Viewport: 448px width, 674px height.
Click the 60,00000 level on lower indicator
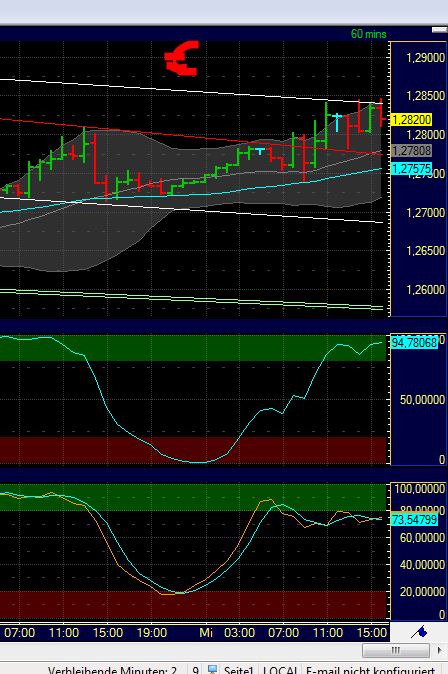pyautogui.click(x=422, y=538)
